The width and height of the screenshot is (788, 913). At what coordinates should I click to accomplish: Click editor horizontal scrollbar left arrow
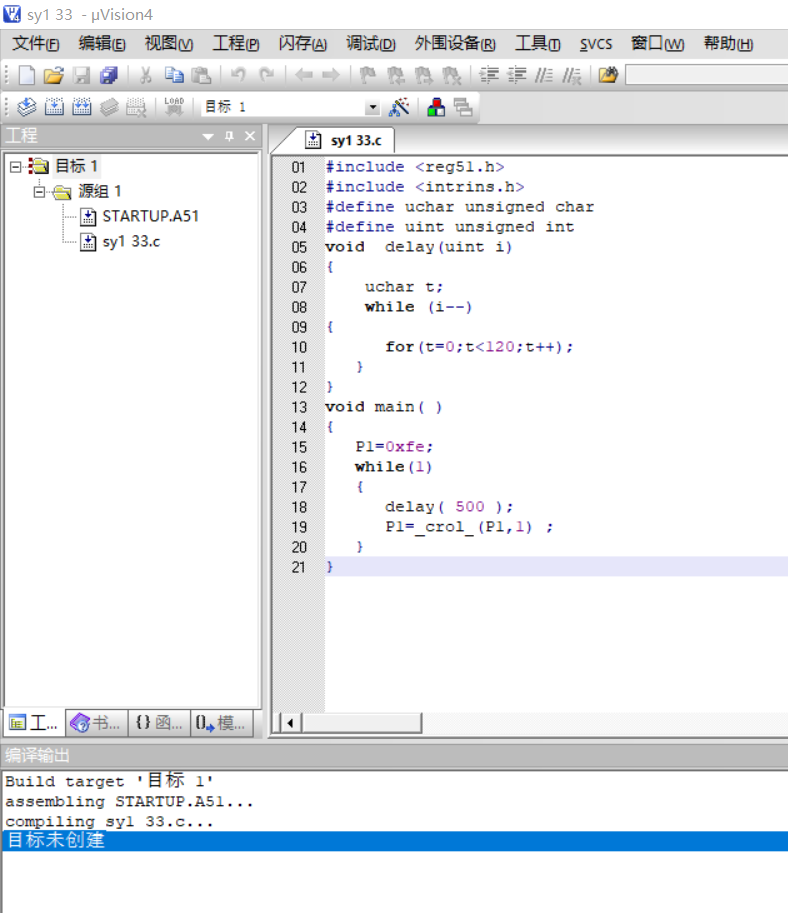(289, 724)
